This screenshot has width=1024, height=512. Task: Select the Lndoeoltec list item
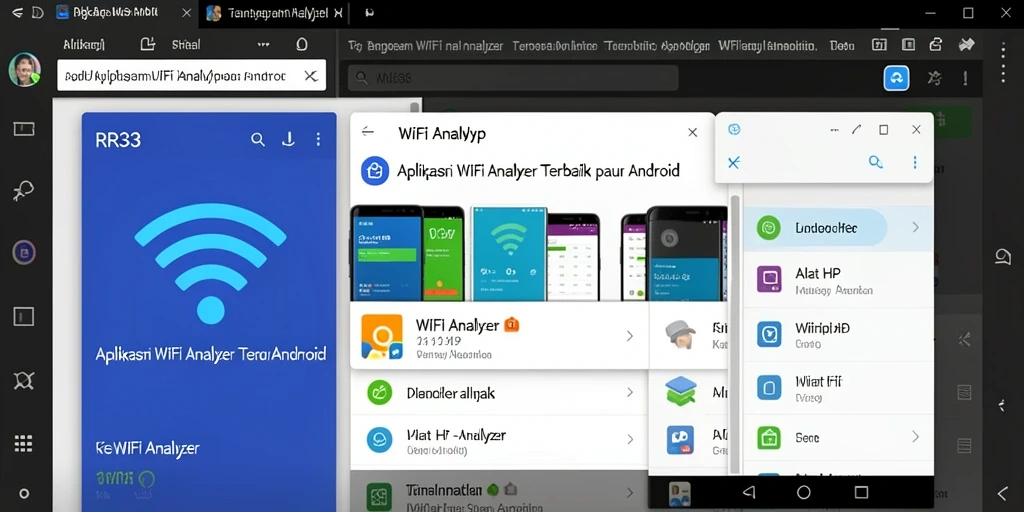point(838,229)
